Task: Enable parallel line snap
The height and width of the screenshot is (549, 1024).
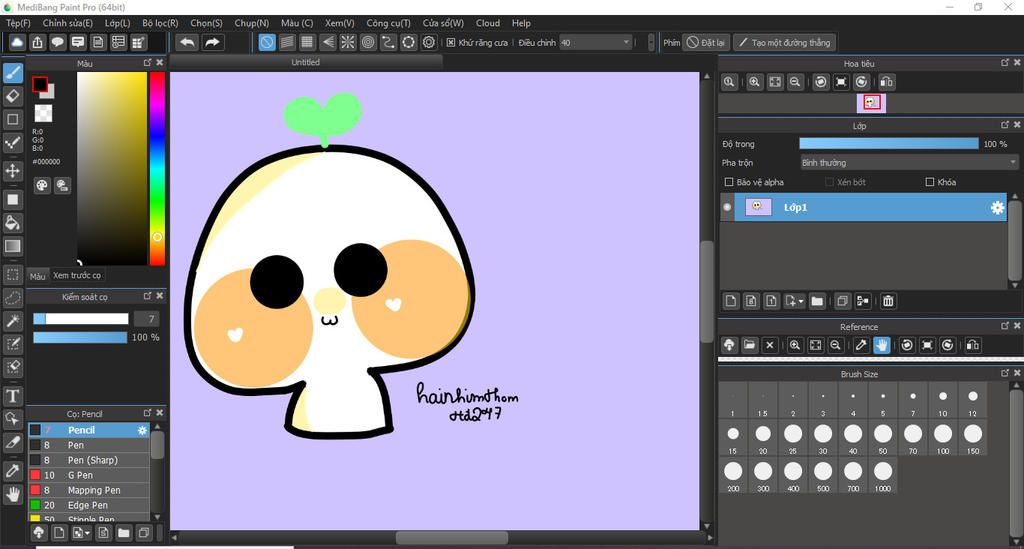Action: pos(287,42)
